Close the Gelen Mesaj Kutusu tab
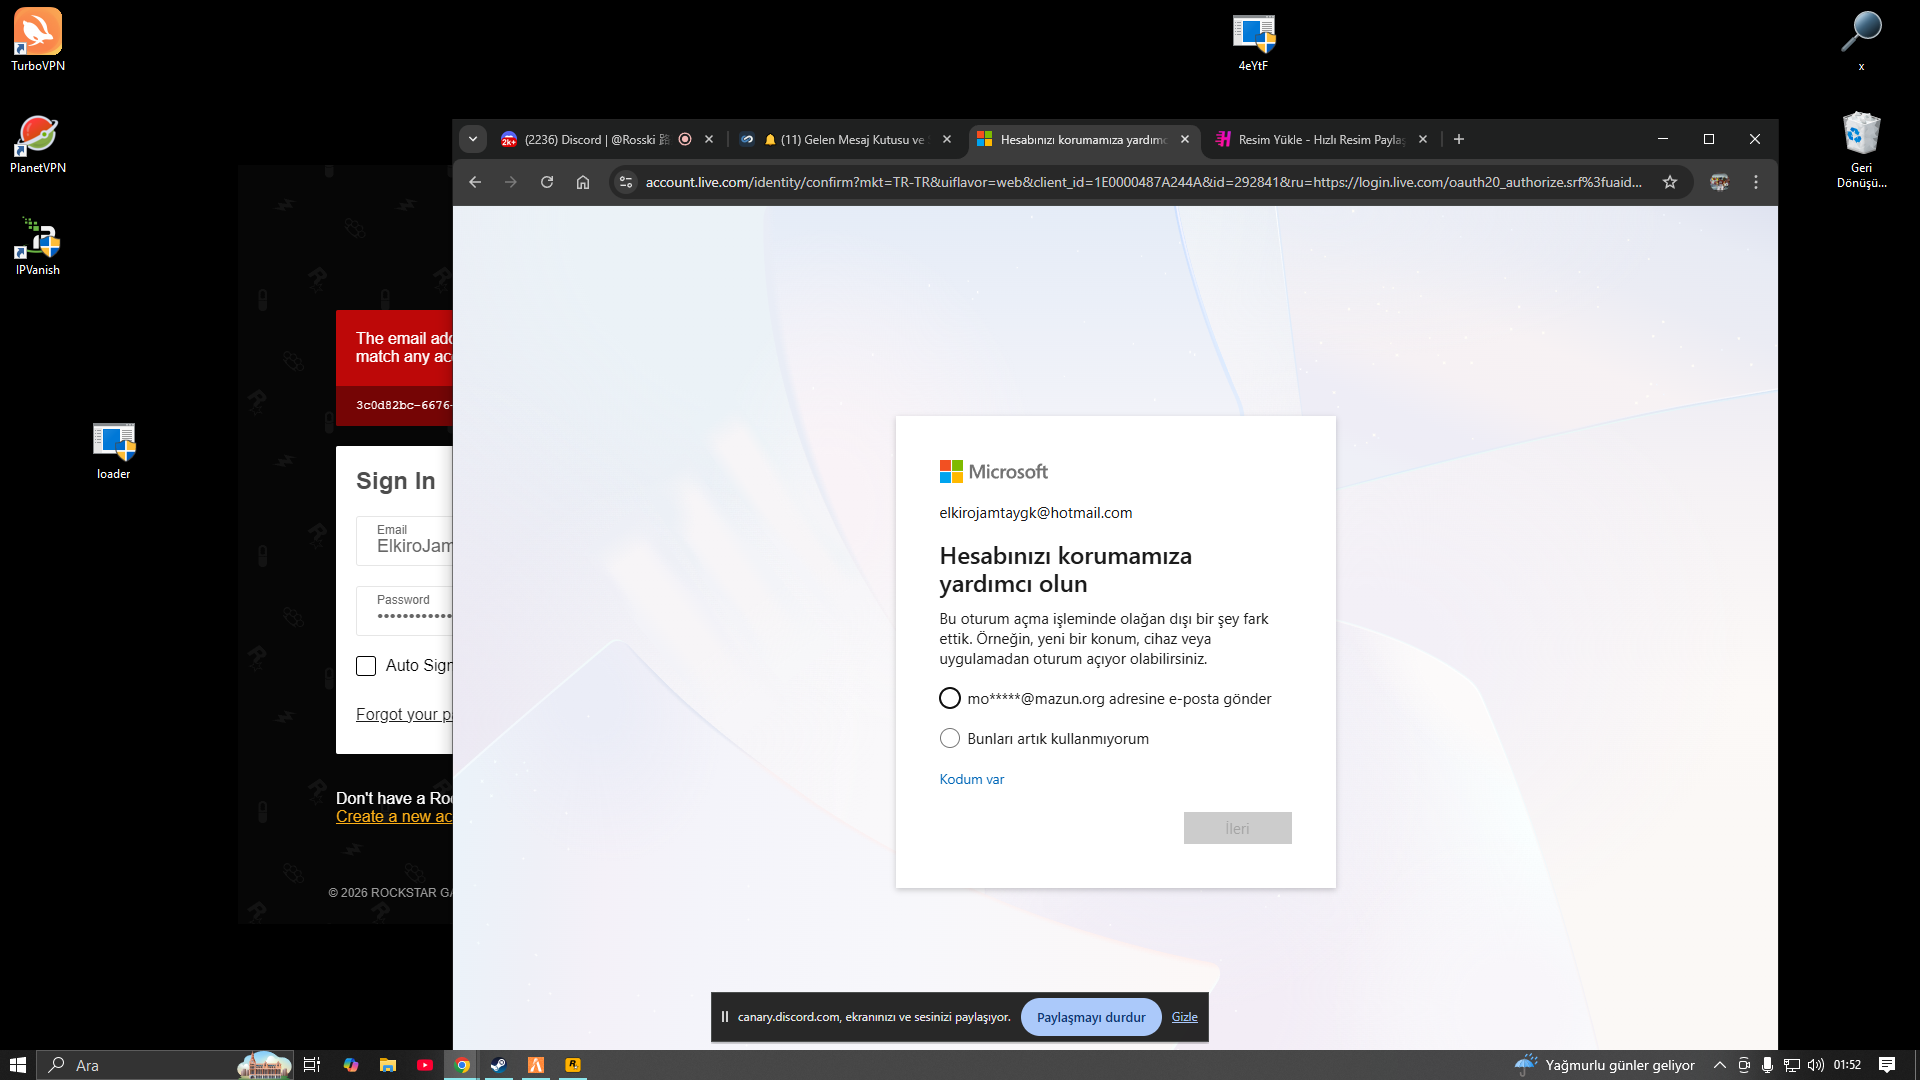 tap(947, 139)
